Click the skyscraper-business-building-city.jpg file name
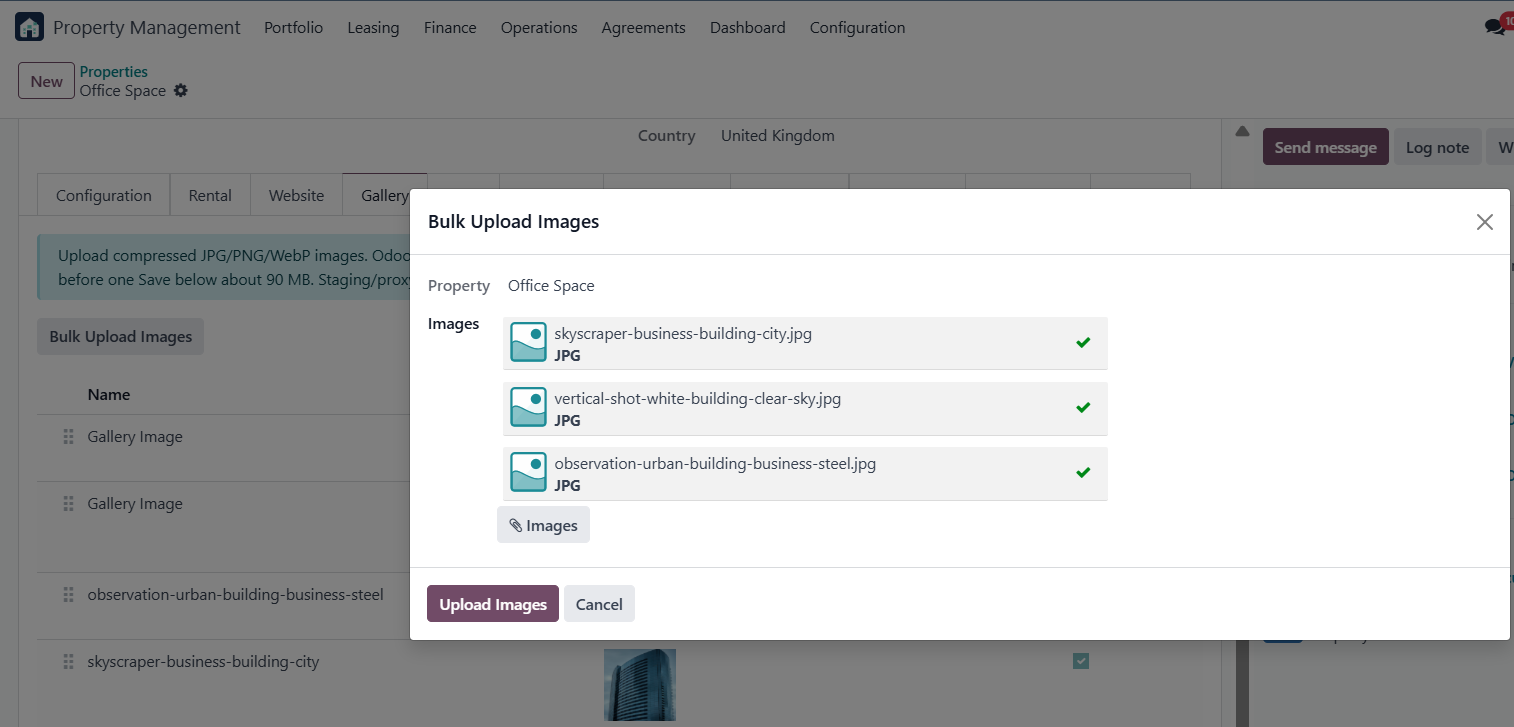Screen dimensions: 1514x727 click(683, 333)
